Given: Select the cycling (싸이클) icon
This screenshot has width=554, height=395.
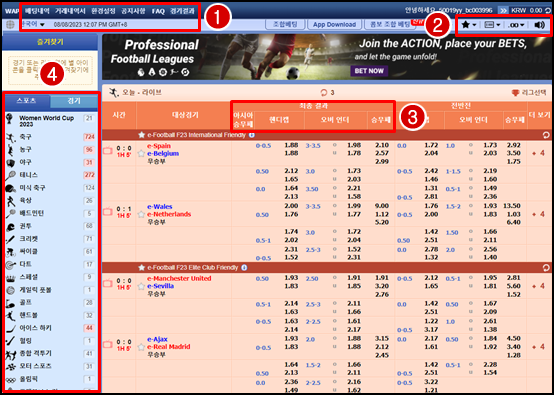Looking at the screenshot, I should pyautogui.click(x=11, y=252).
